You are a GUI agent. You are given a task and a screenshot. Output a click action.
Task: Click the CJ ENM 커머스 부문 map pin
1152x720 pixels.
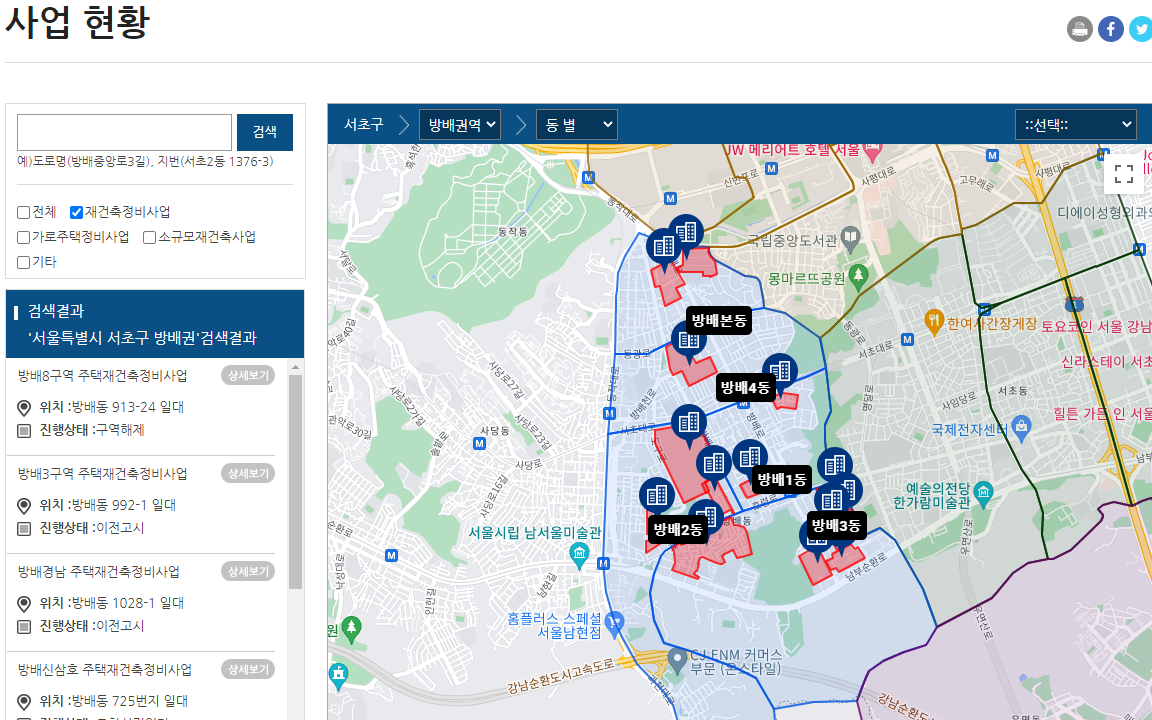678,660
